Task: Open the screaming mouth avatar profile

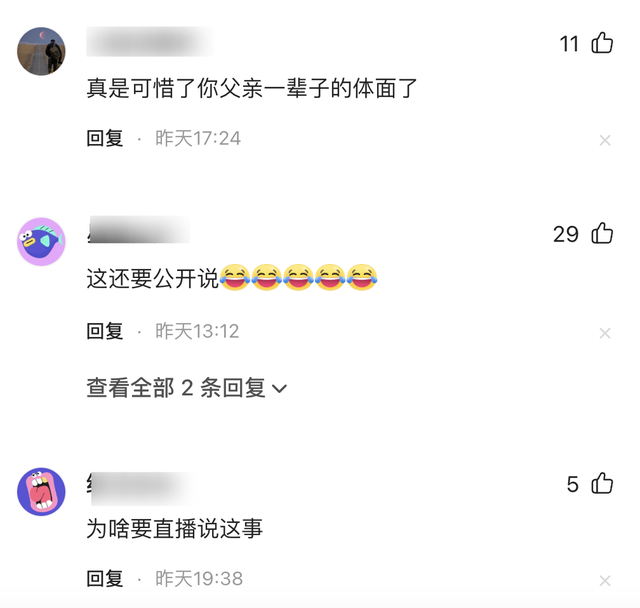Action: [x=41, y=492]
